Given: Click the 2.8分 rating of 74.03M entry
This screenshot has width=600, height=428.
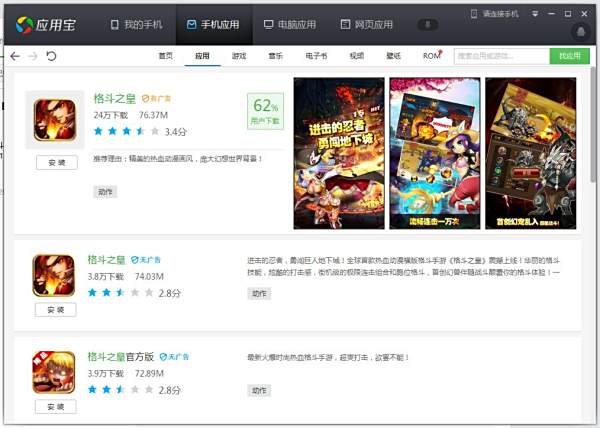Looking at the screenshot, I should coord(134,293).
